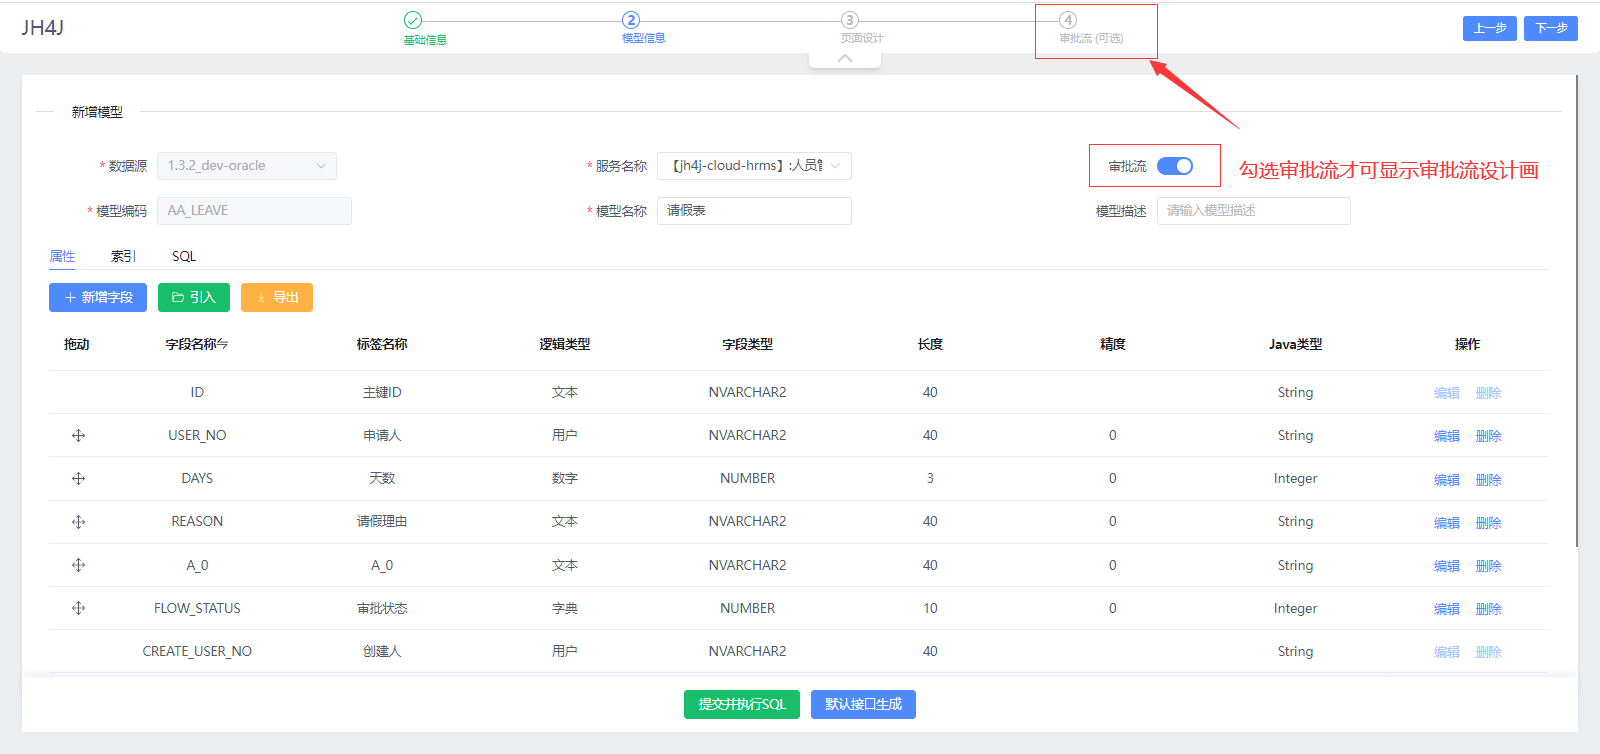Click the 模型编码 input field
The height and width of the screenshot is (754, 1600).
pos(254,211)
